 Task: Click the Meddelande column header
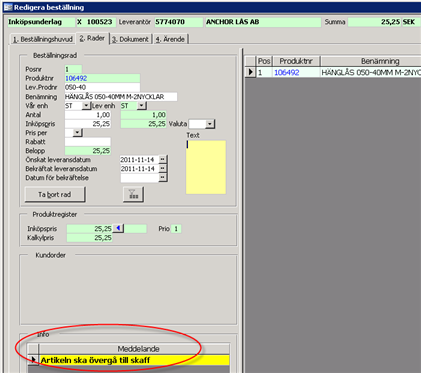click(134, 349)
